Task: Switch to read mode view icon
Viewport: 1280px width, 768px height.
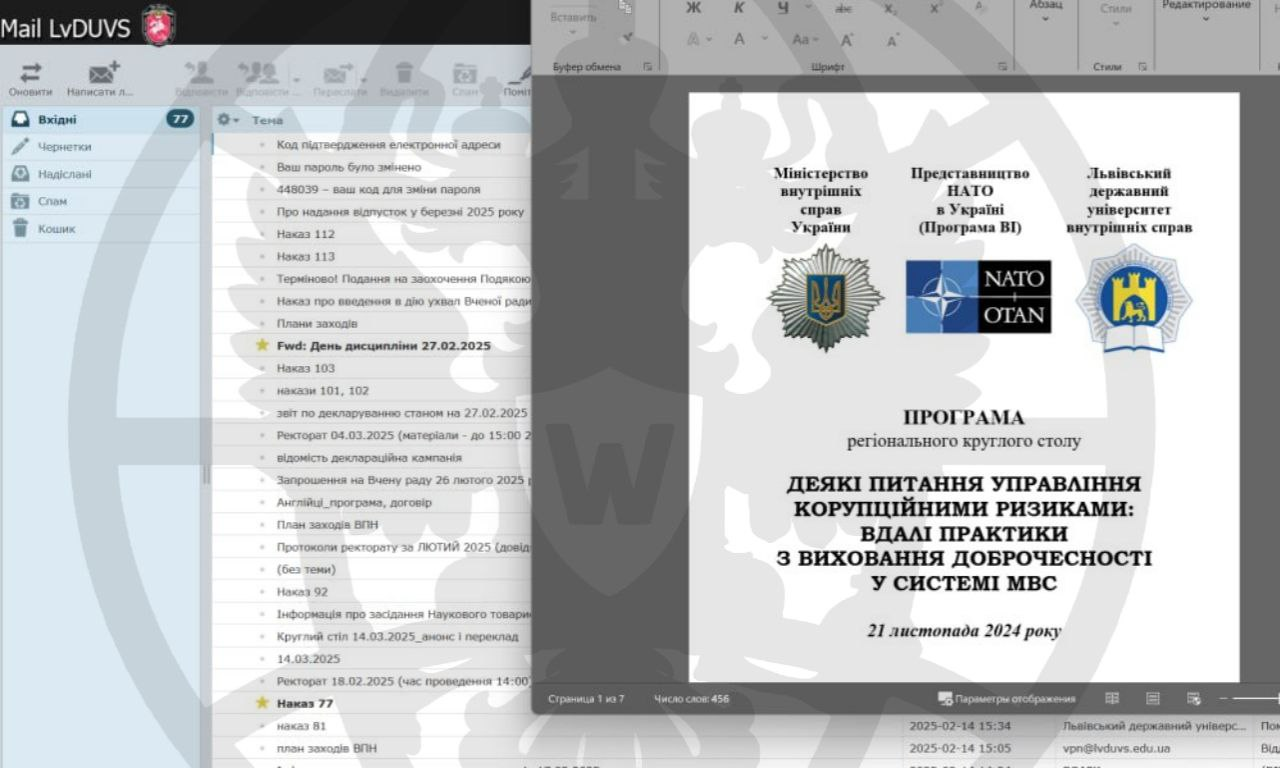Action: [x=1112, y=699]
